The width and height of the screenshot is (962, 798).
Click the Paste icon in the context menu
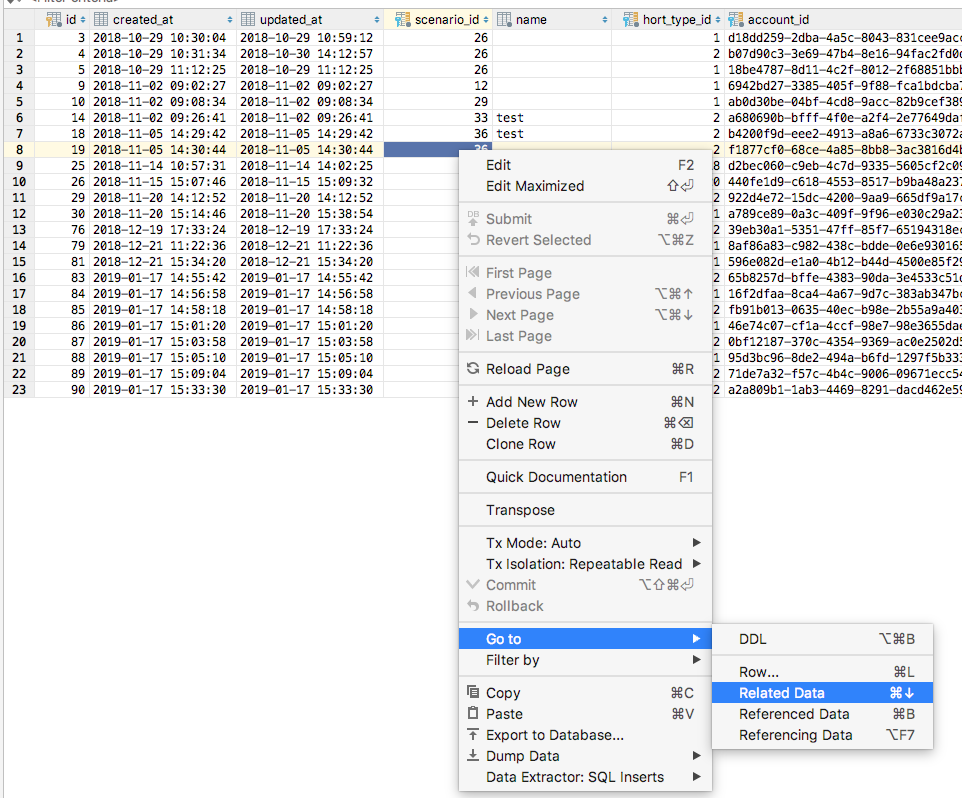tap(472, 714)
